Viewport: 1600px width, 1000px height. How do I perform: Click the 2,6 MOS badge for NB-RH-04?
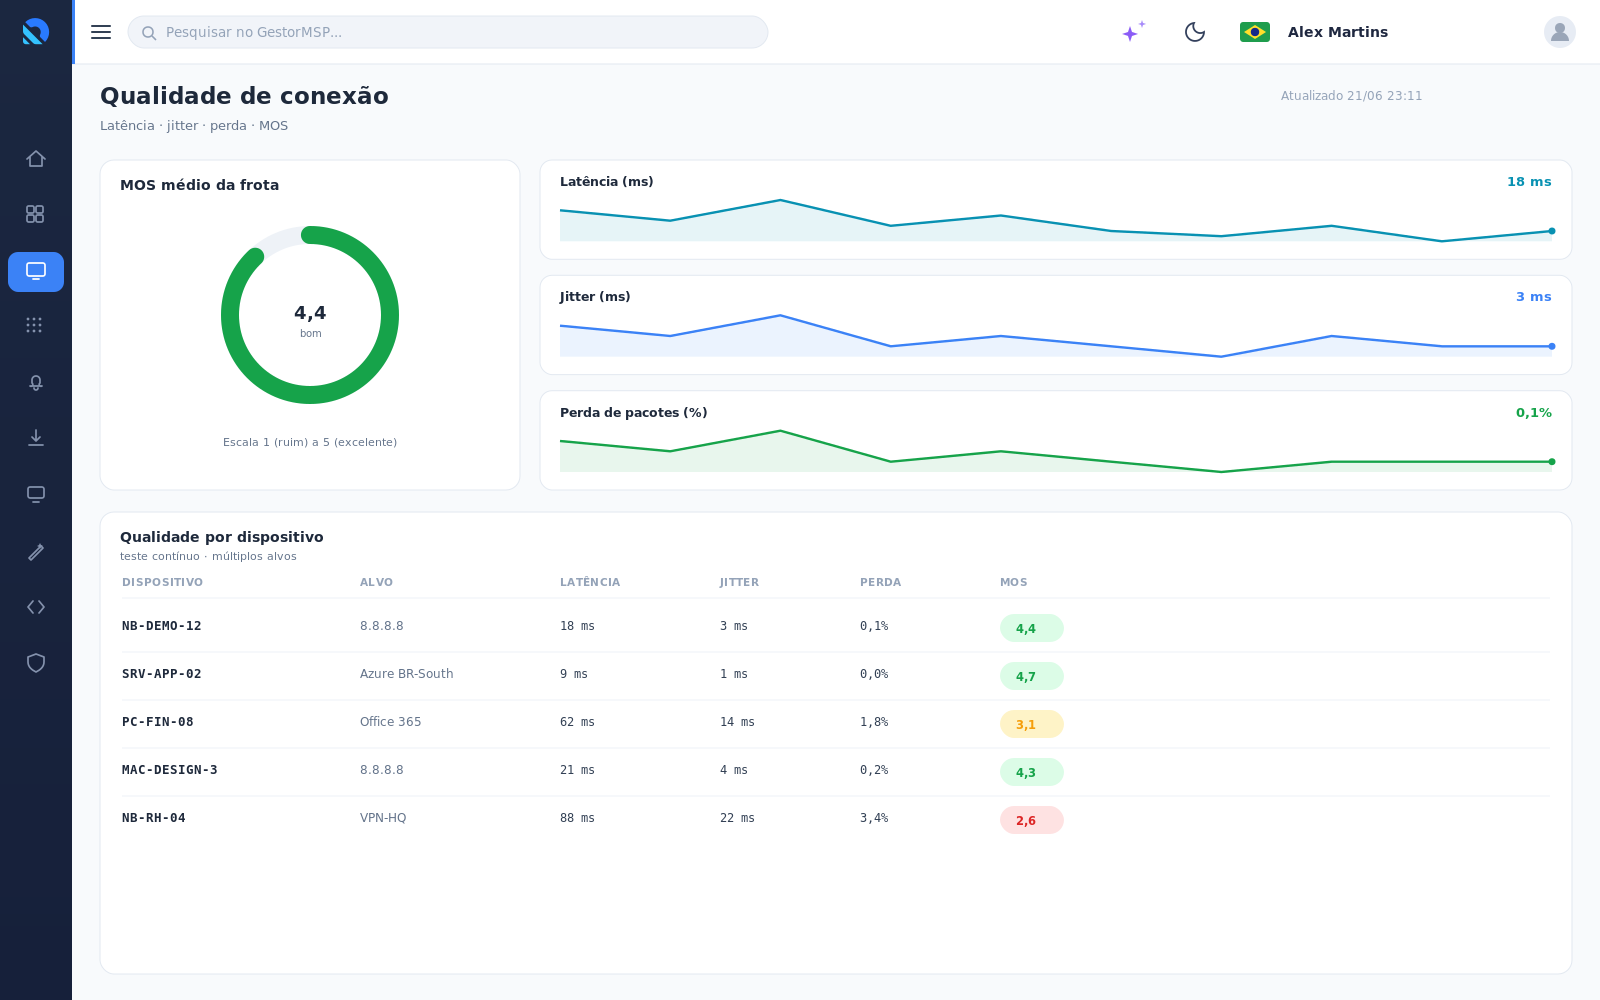pos(1031,820)
